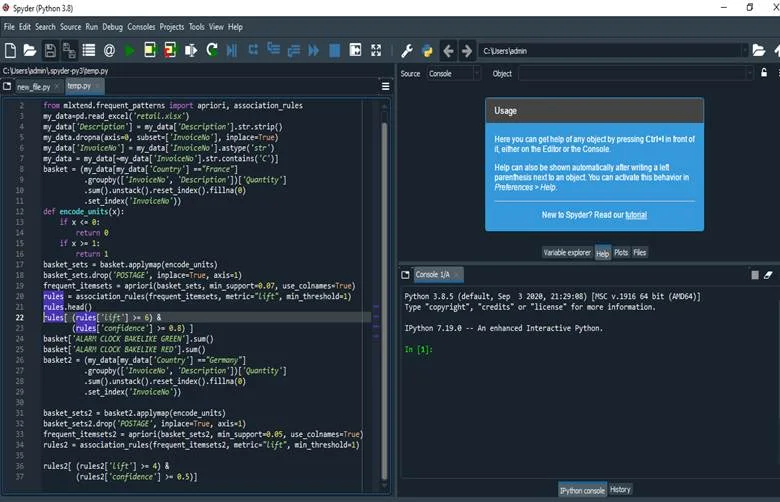Open the Tools menu
The image size is (780, 502).
(x=196, y=27)
